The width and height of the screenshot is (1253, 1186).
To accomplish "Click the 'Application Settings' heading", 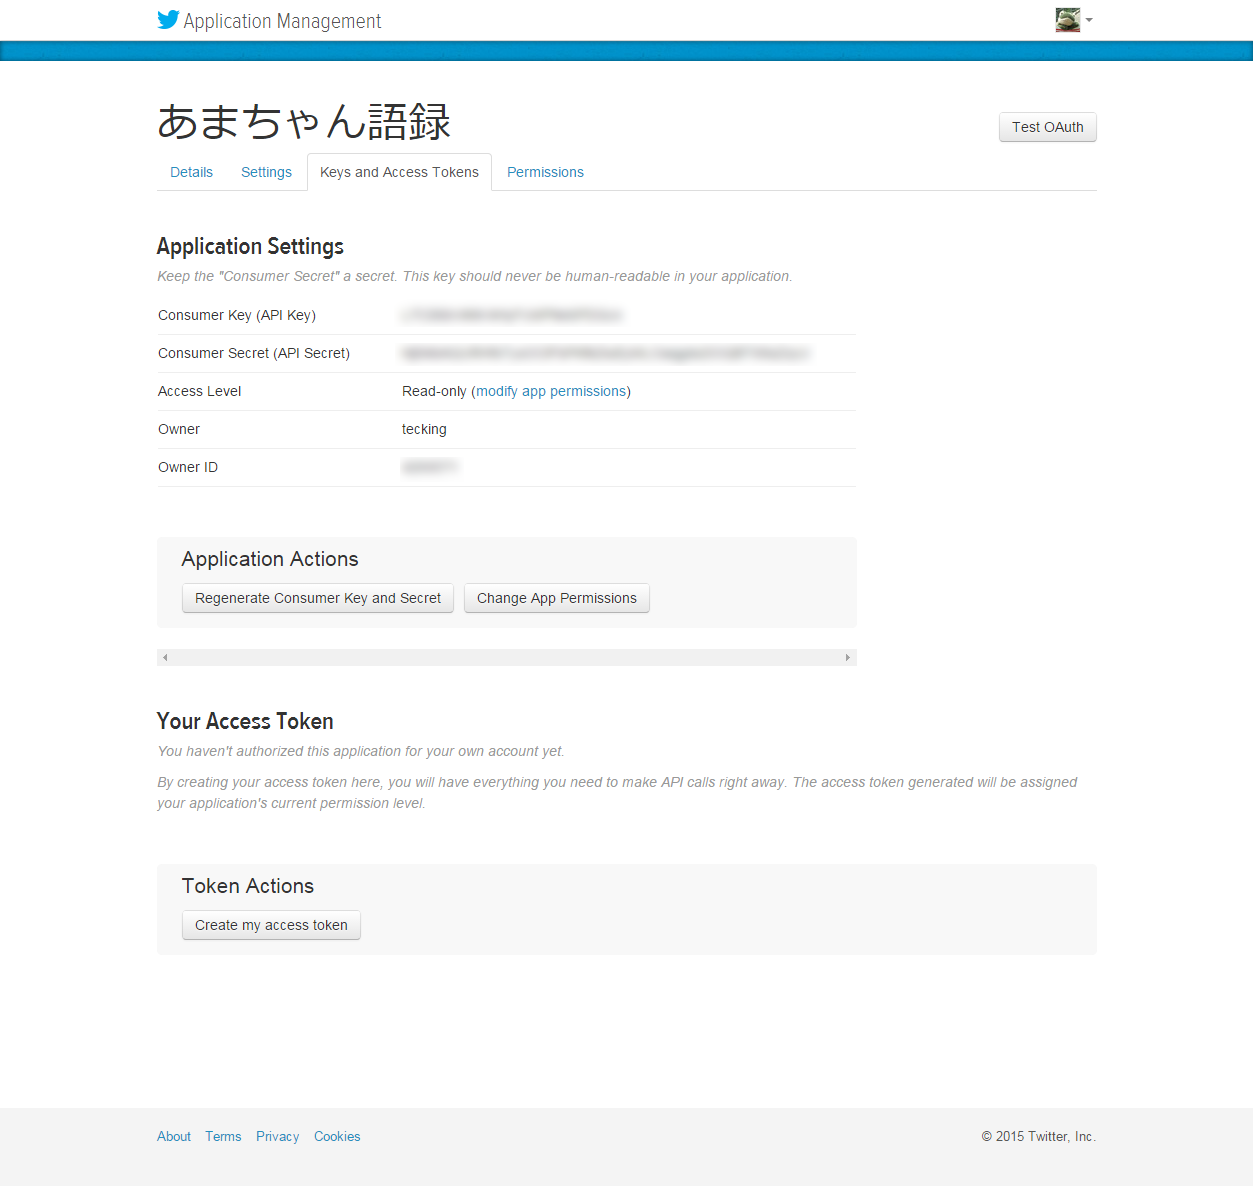I will 250,246.
